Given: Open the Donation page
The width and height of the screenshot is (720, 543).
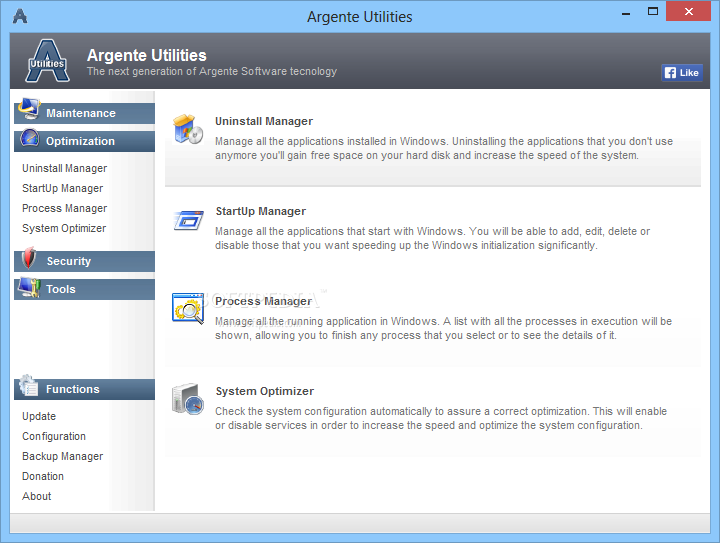Looking at the screenshot, I should pos(43,476).
